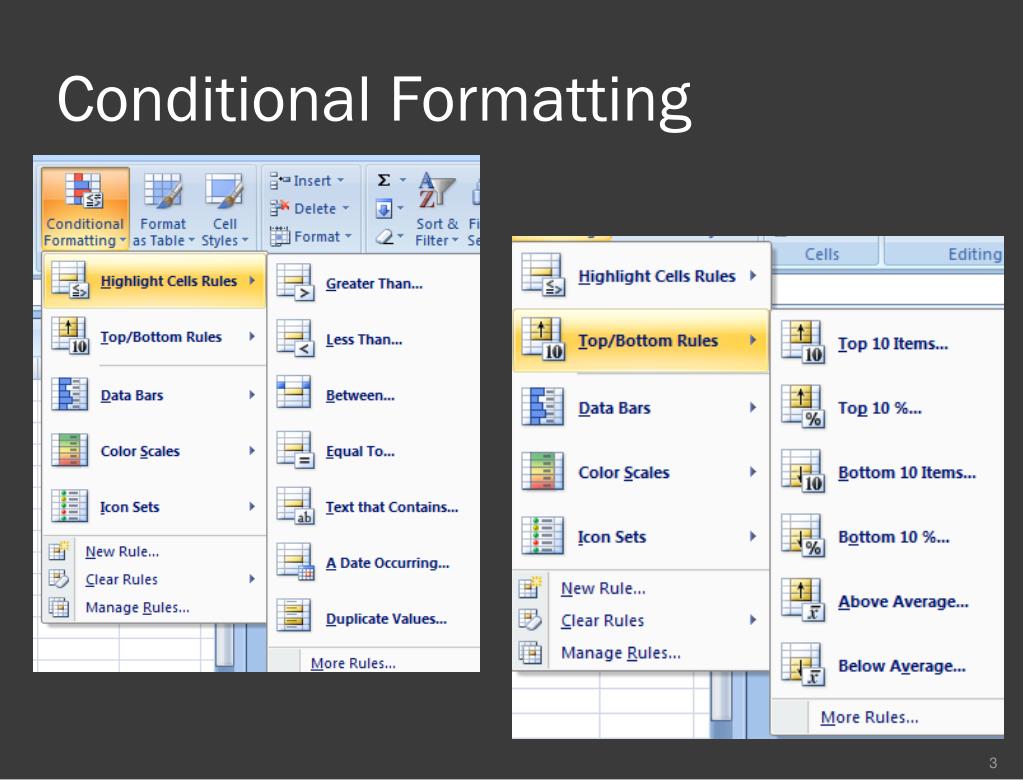Click the Editing group label
This screenshot has width=1023, height=780.
(x=975, y=253)
